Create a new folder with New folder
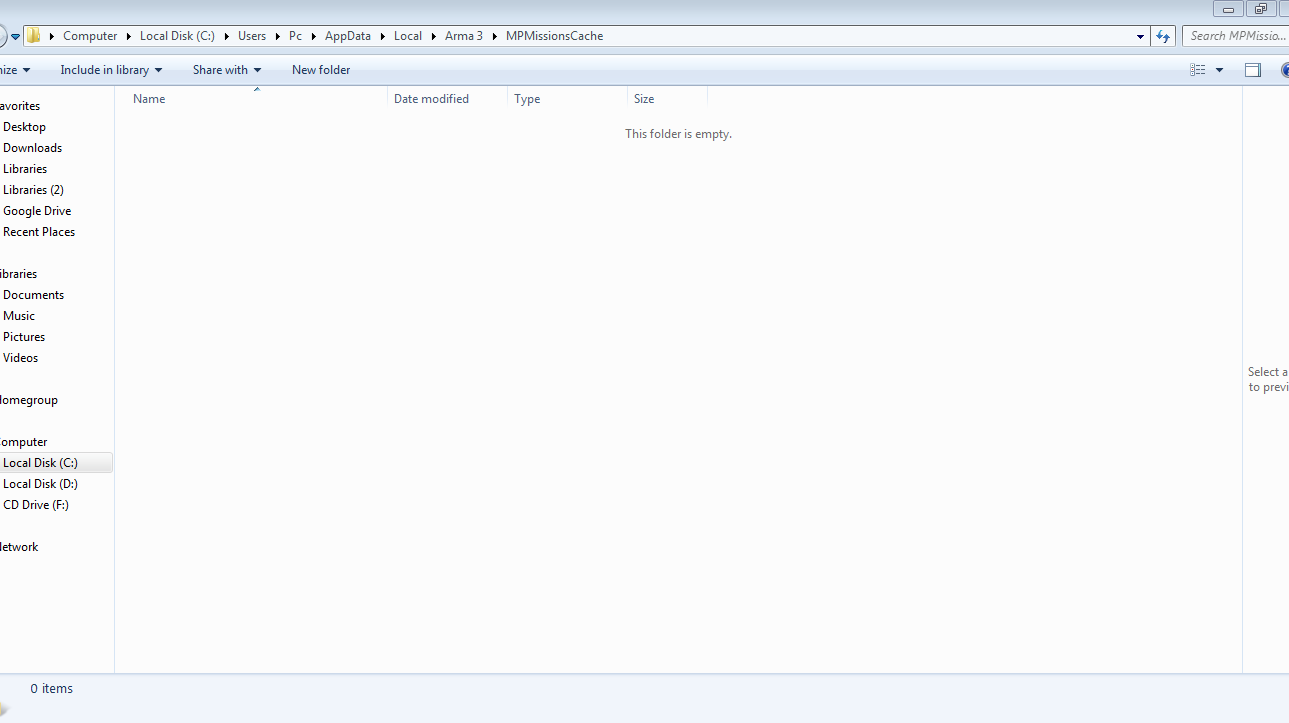1289x723 pixels. click(321, 70)
